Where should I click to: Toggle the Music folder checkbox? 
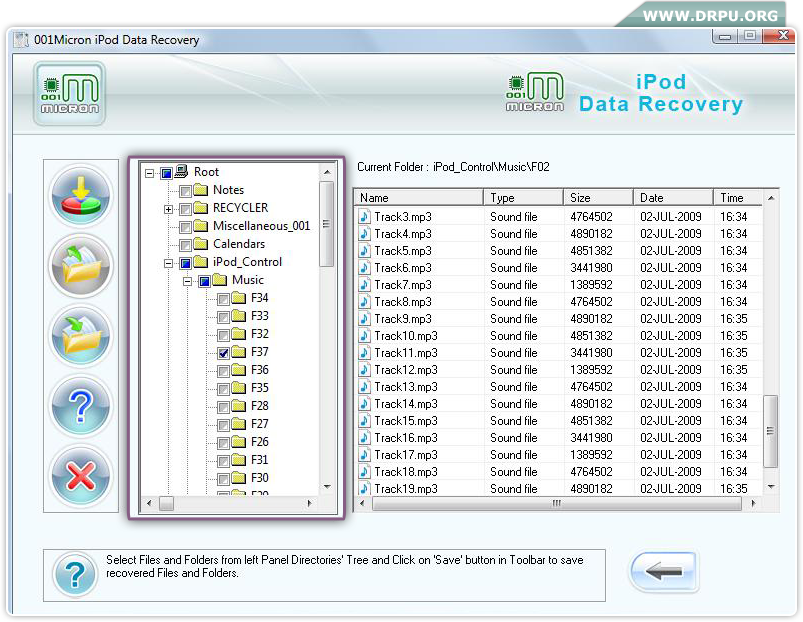[204, 281]
